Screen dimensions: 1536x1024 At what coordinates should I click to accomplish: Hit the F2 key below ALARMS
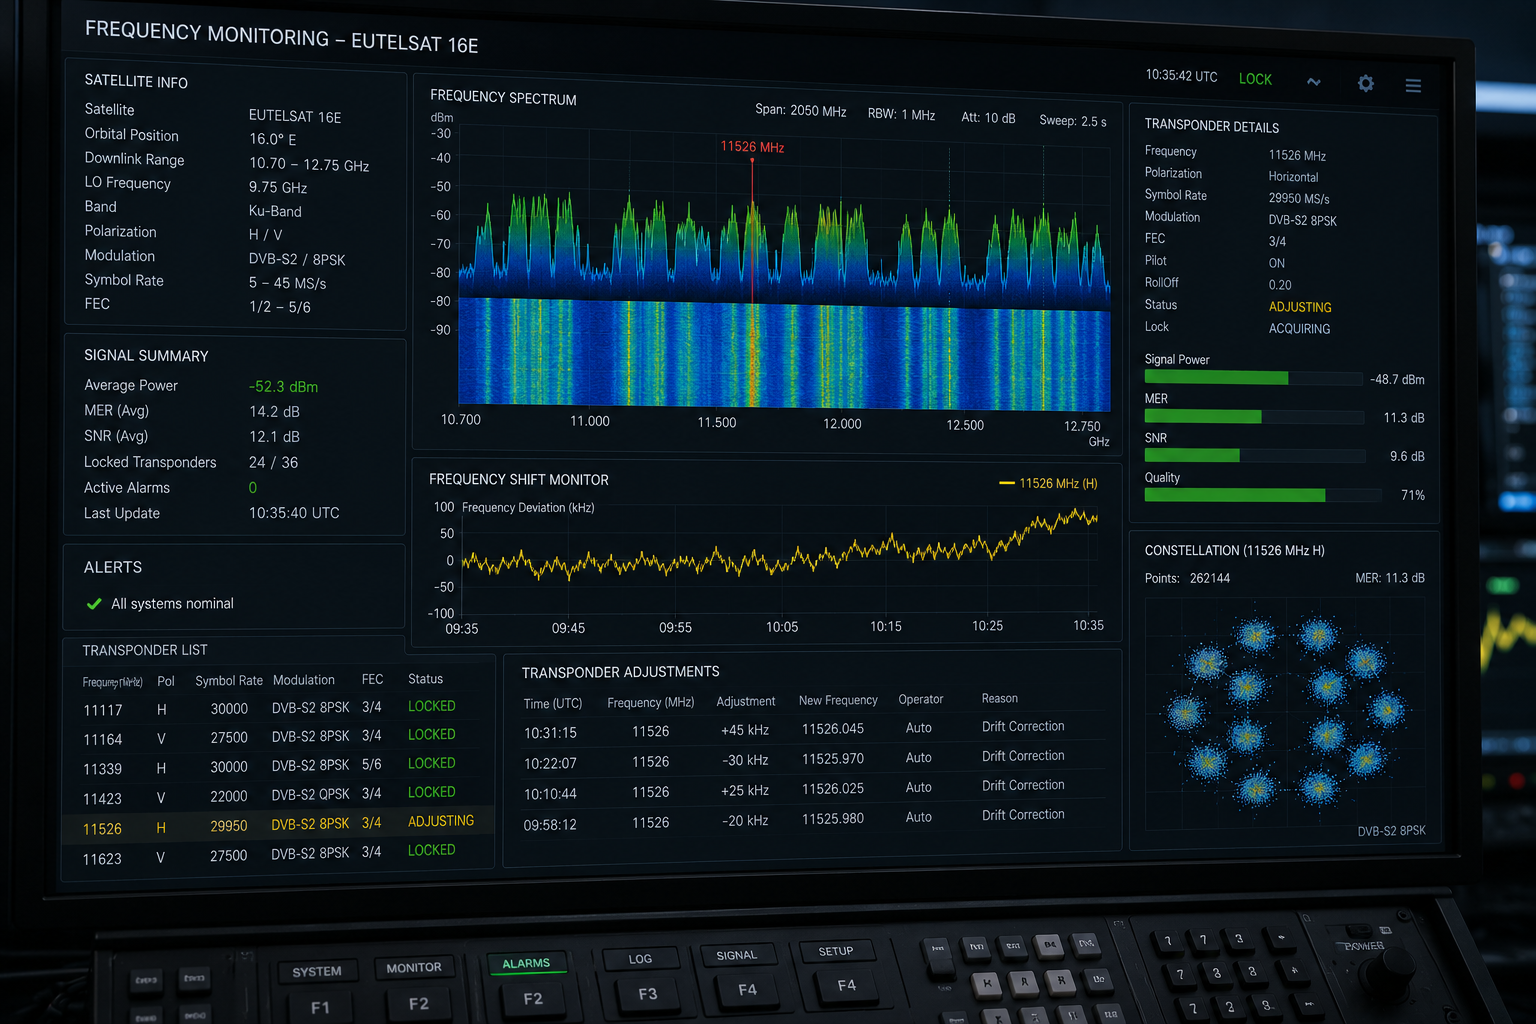533,999
